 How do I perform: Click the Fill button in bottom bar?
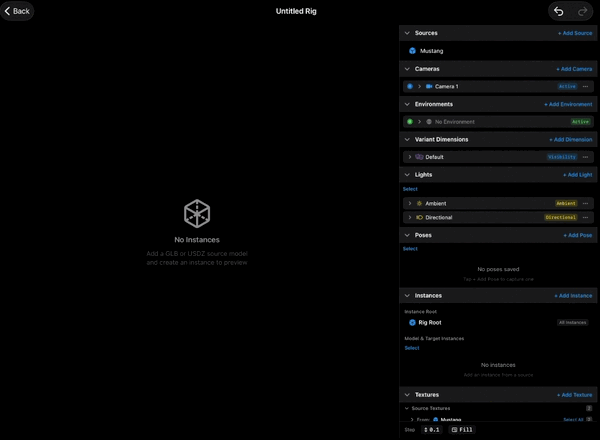click(462, 430)
